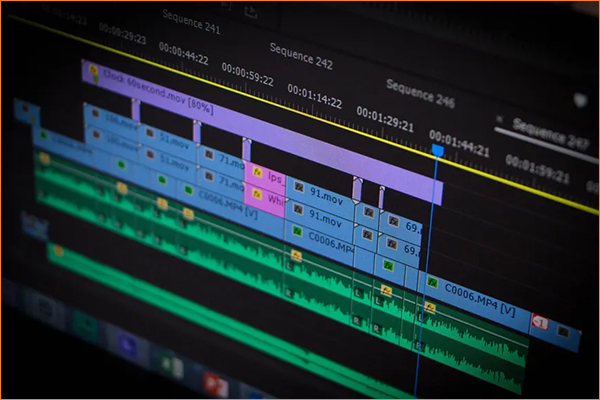
Task: Click the fx badge on the upper 71.mov clip
Action: pos(209,154)
